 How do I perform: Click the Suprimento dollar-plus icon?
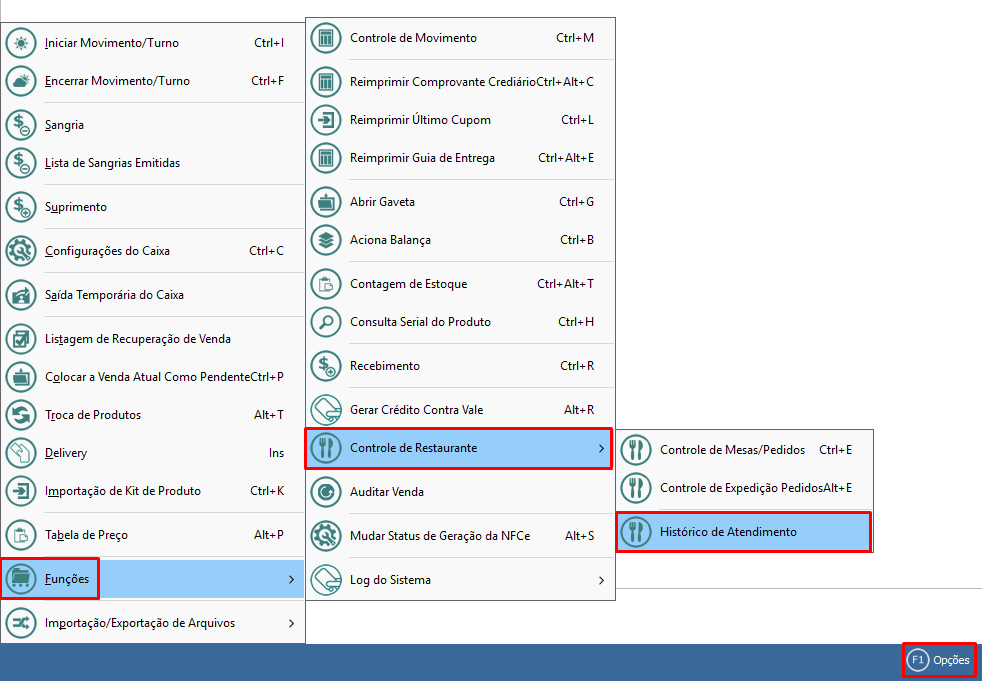point(21,208)
